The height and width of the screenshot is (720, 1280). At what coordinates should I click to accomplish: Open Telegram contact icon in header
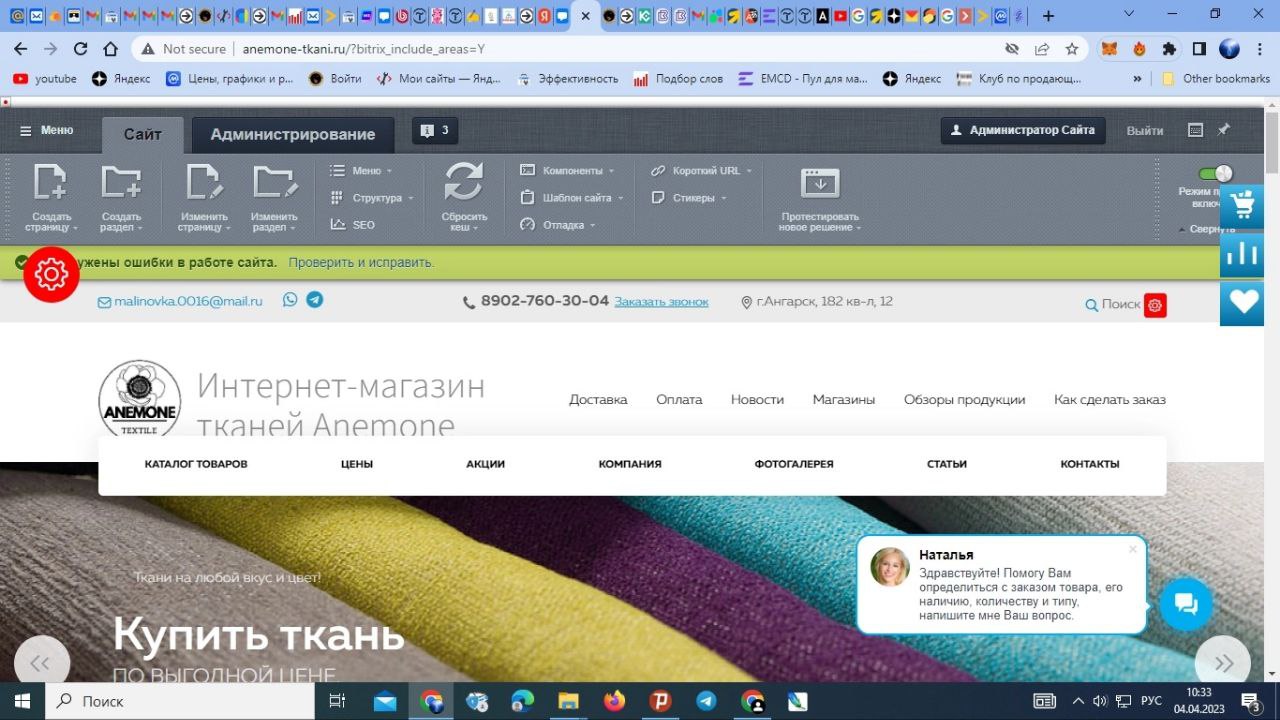tap(315, 299)
